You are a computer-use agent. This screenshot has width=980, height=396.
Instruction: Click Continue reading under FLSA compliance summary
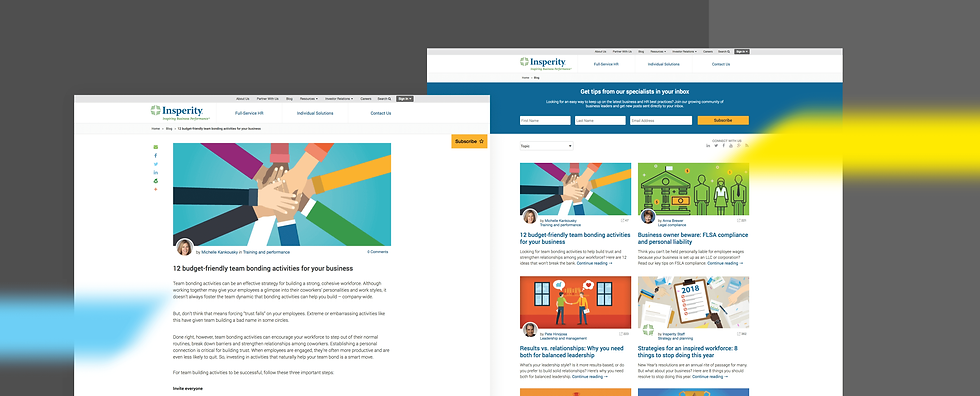click(725, 263)
